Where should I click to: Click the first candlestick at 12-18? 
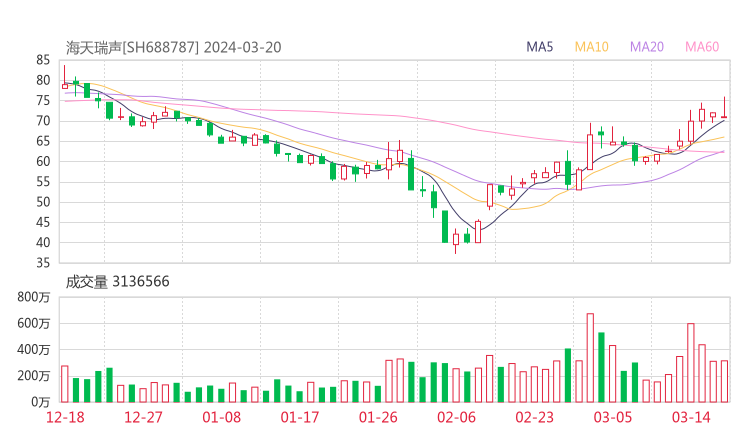coord(65,77)
